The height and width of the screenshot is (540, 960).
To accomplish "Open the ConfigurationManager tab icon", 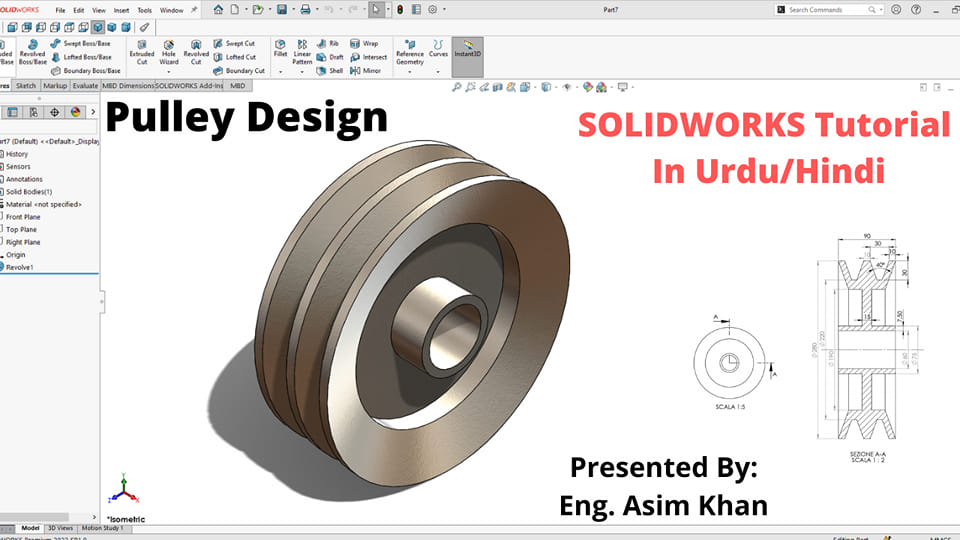I will point(34,112).
